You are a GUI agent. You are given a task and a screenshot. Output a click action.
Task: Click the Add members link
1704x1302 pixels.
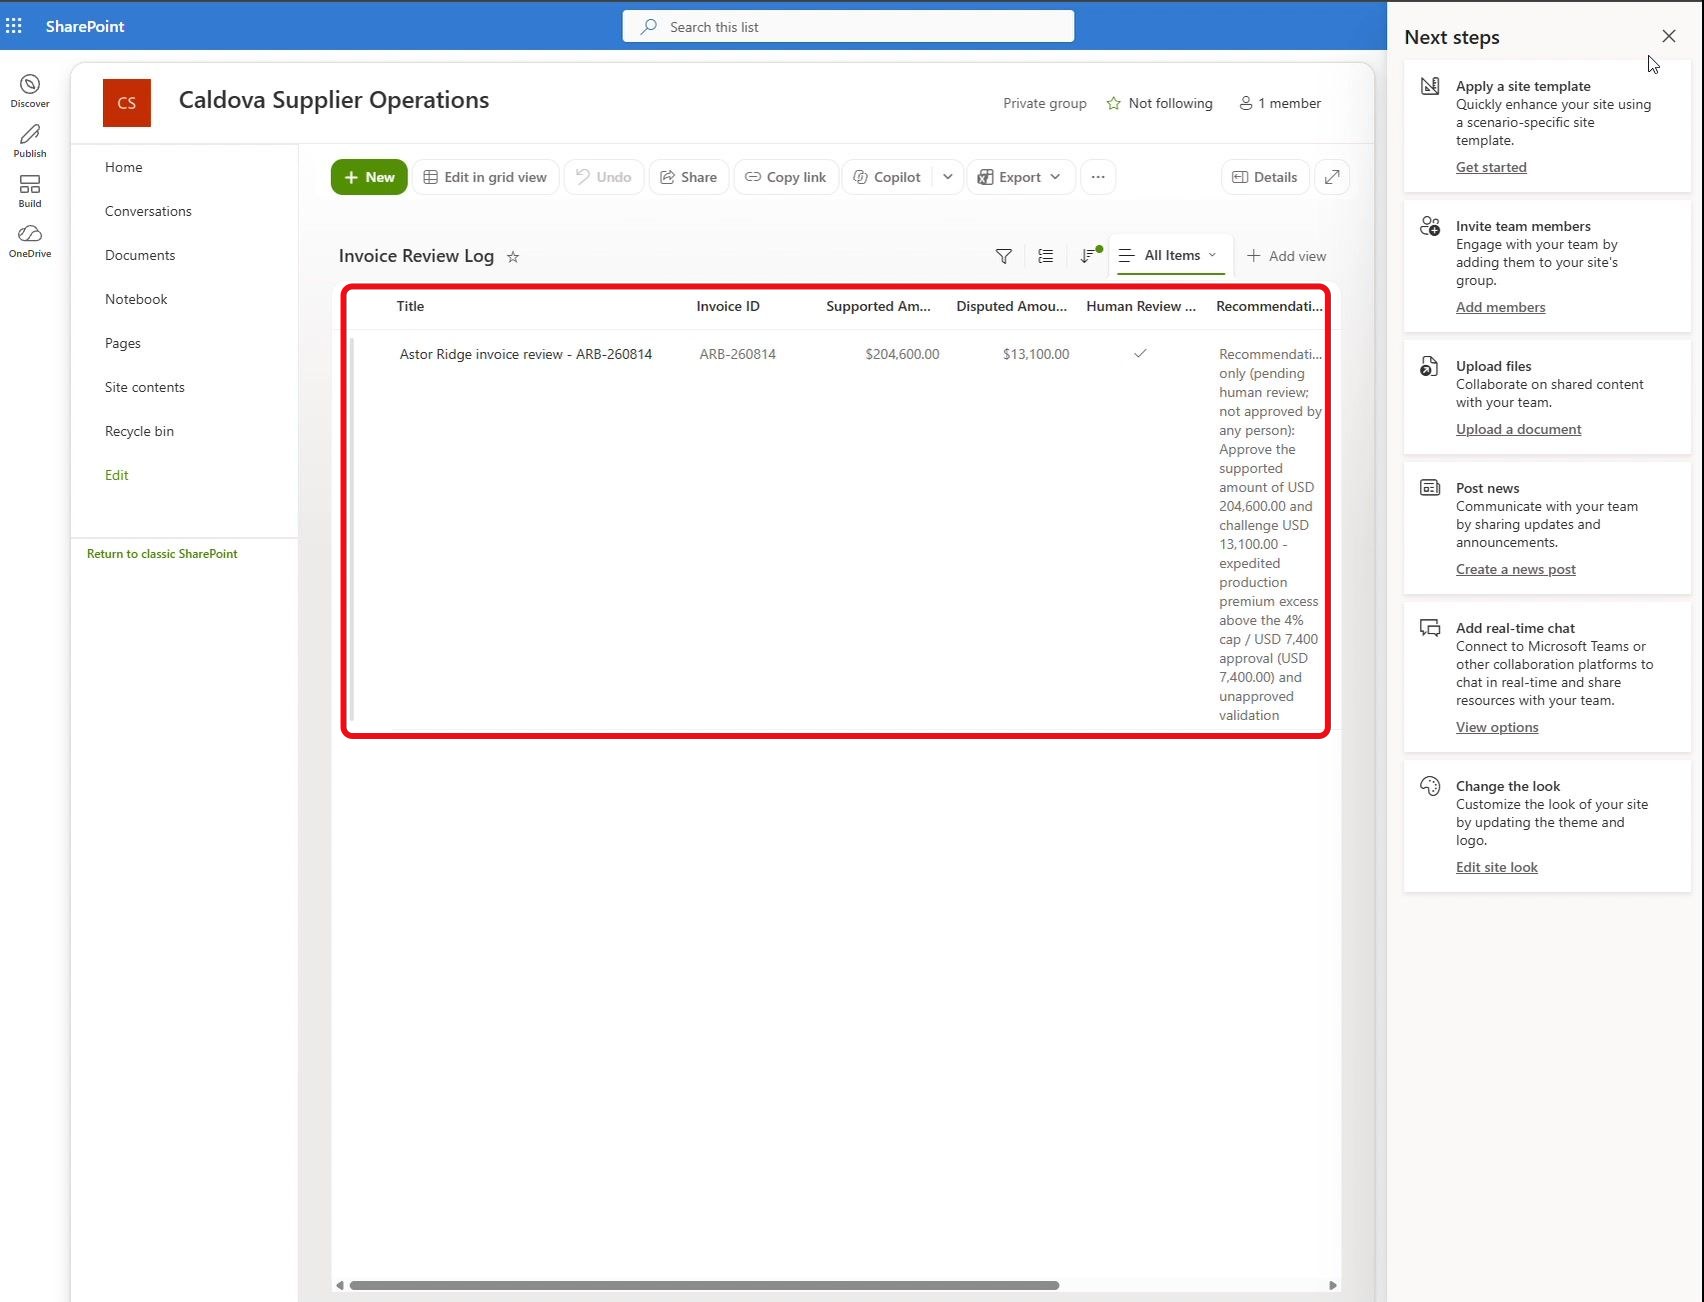(1500, 307)
